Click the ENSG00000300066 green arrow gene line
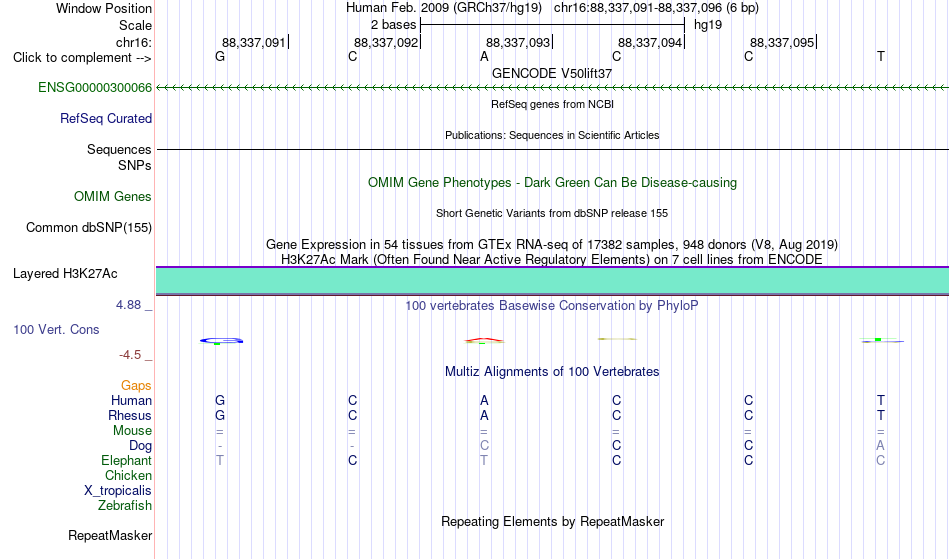This screenshot has width=950, height=559. 553,88
